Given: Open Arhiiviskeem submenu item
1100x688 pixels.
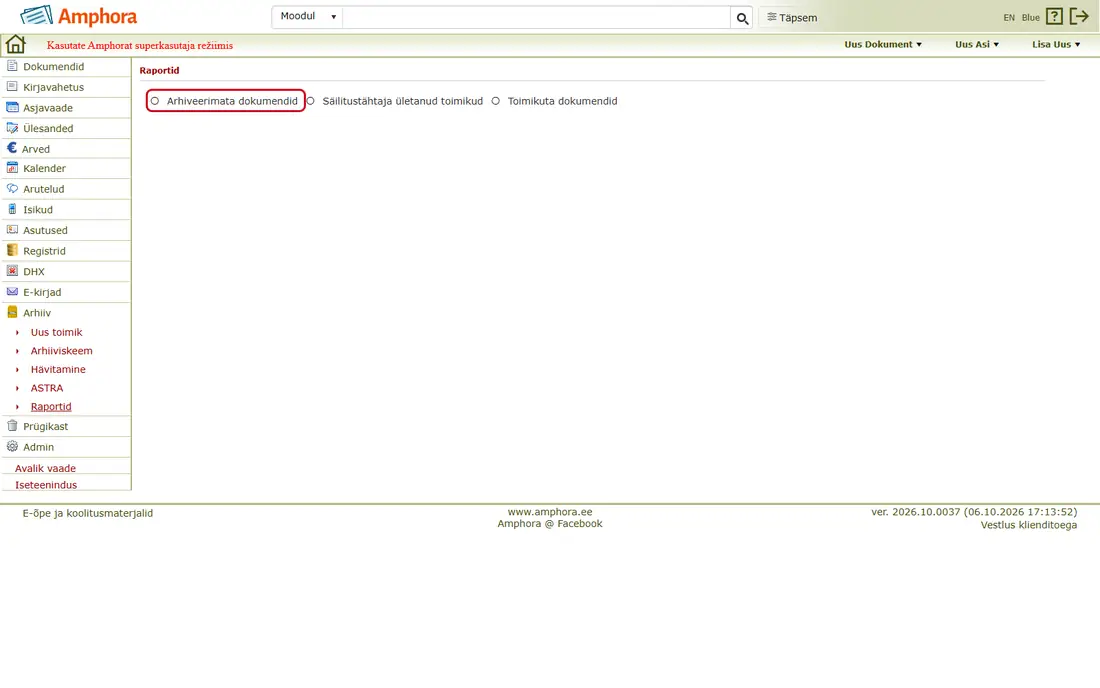Looking at the screenshot, I should click(61, 351).
